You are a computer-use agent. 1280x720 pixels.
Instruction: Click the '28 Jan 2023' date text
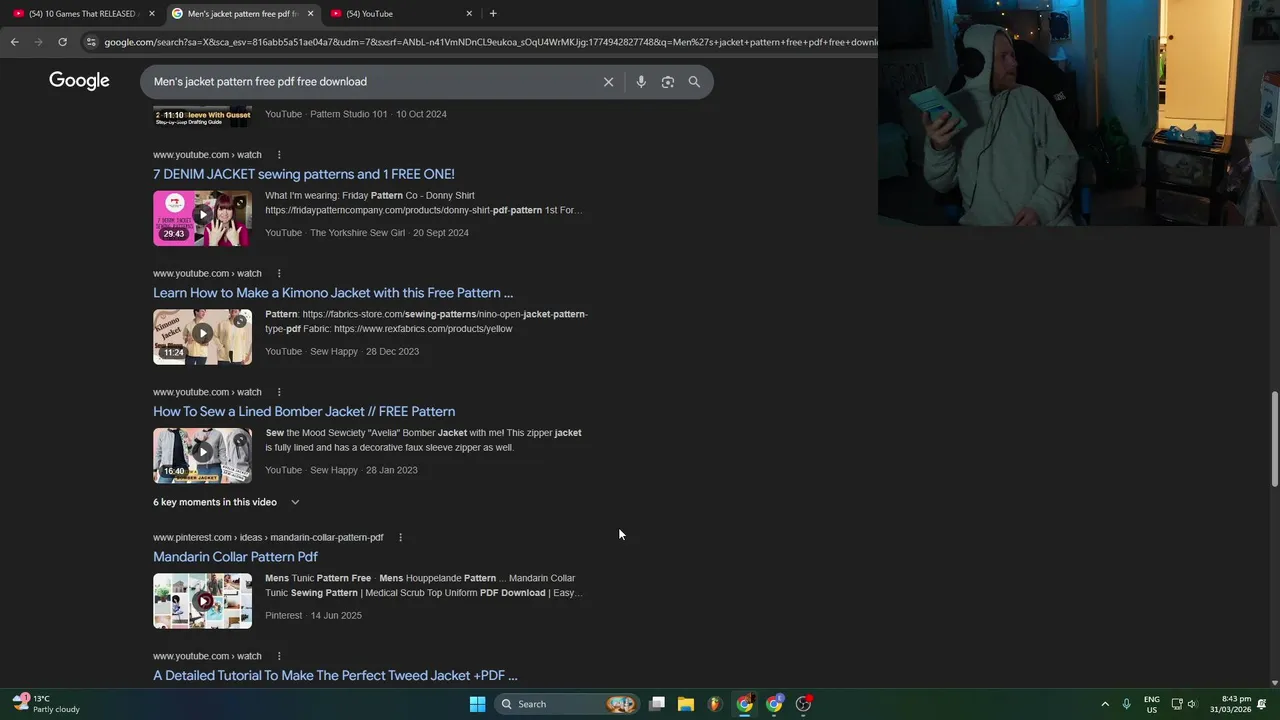point(392,470)
